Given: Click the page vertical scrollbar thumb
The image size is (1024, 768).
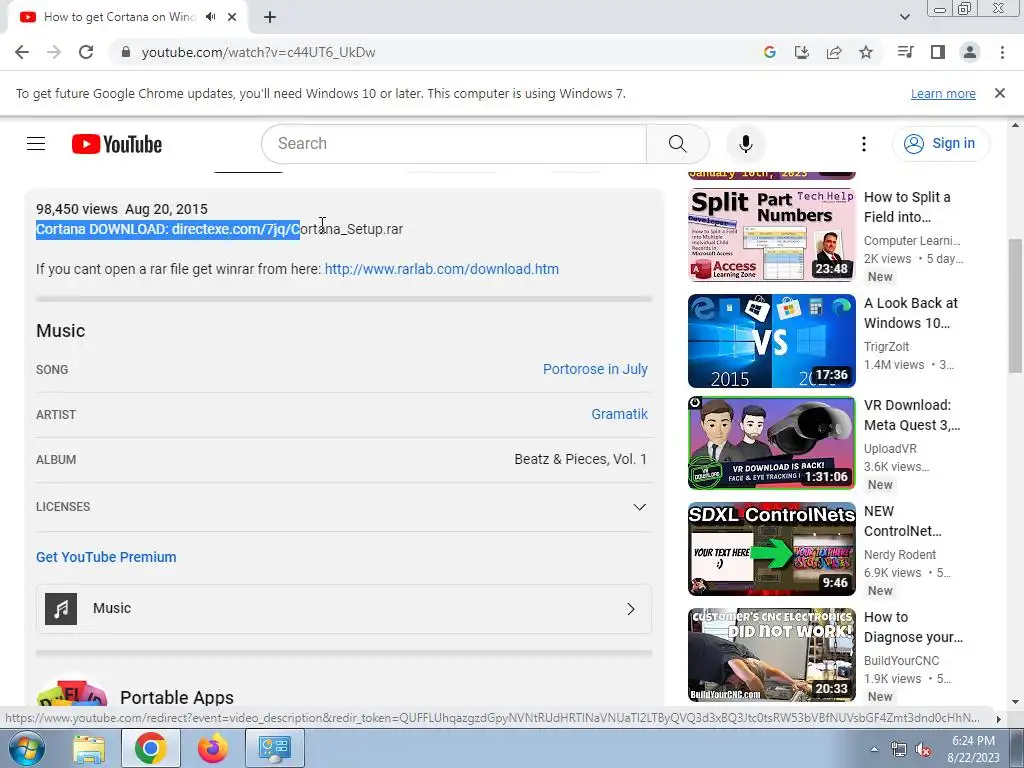Looking at the screenshot, I should point(1015,306).
